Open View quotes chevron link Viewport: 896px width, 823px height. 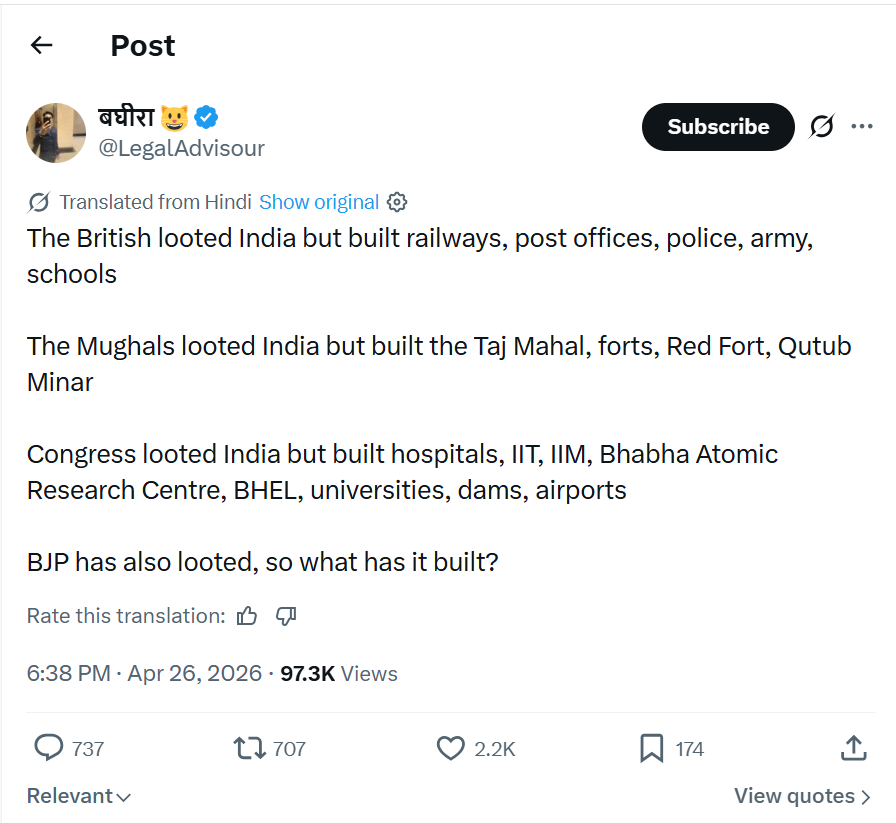point(802,796)
